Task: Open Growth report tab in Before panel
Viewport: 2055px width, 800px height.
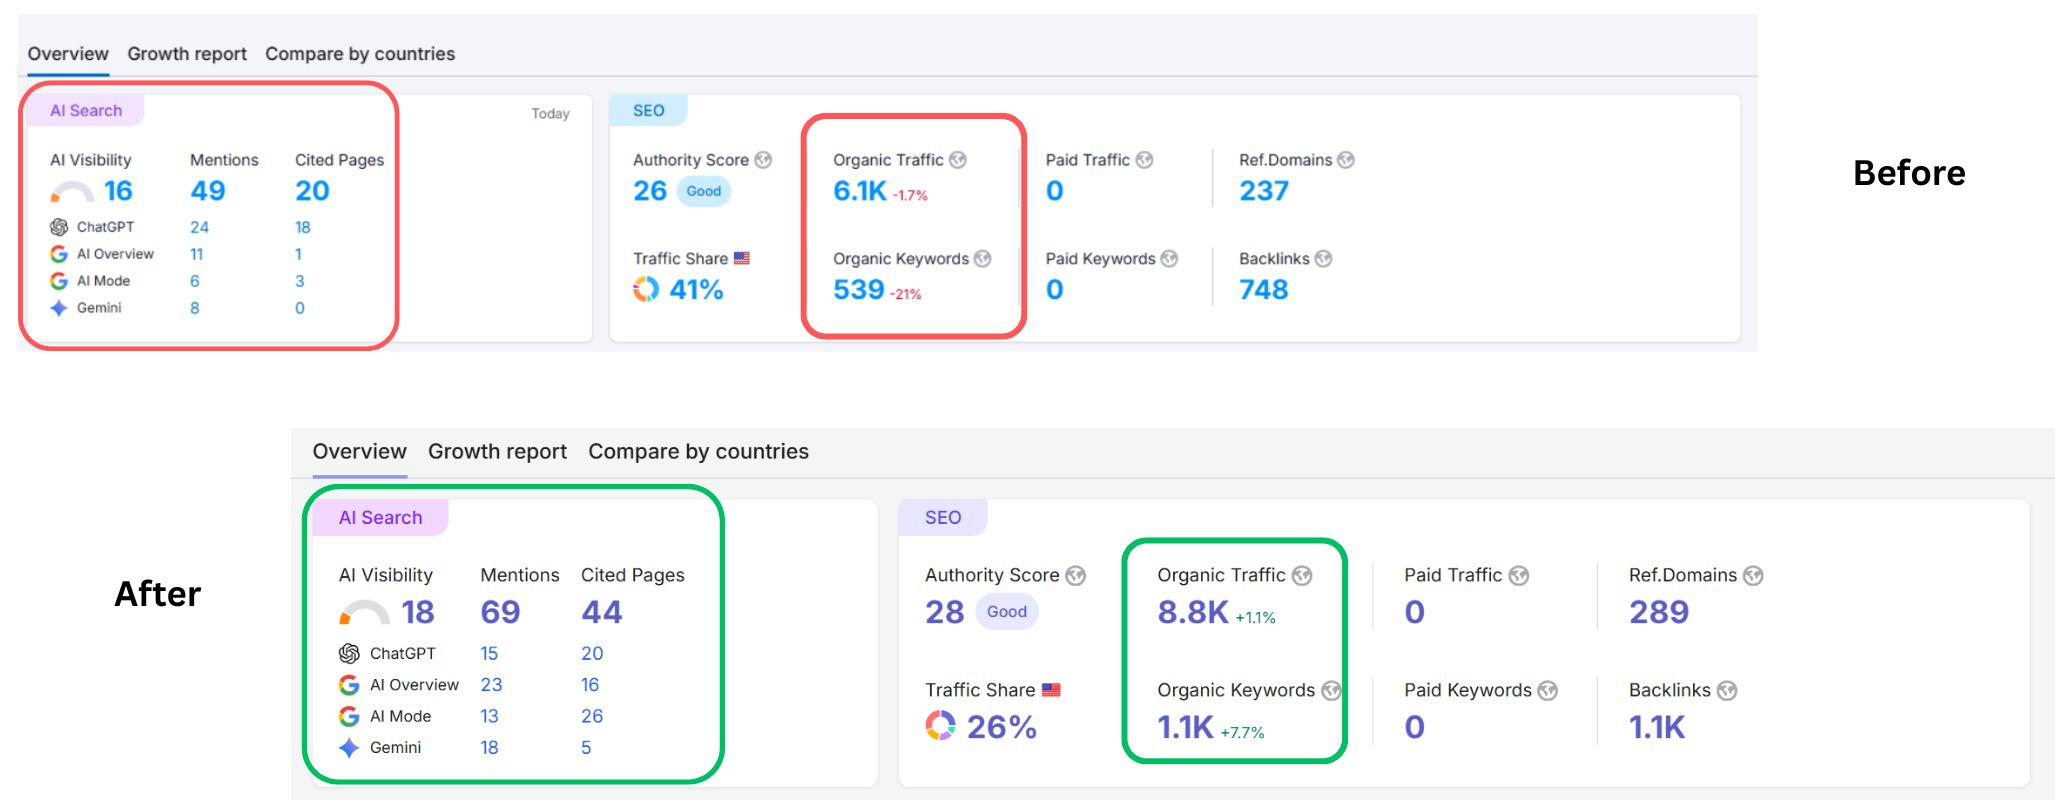Action: click(x=187, y=54)
